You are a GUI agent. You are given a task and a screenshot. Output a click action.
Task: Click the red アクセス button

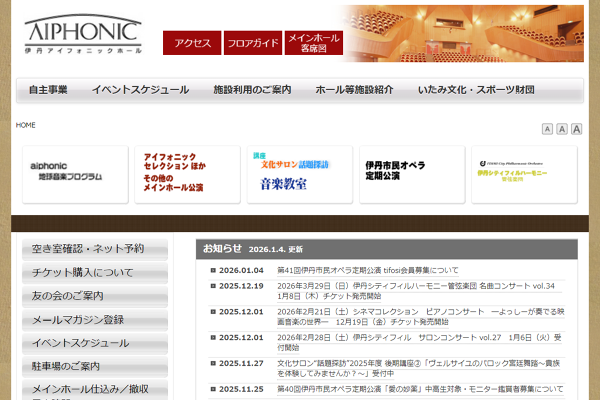tap(193, 43)
